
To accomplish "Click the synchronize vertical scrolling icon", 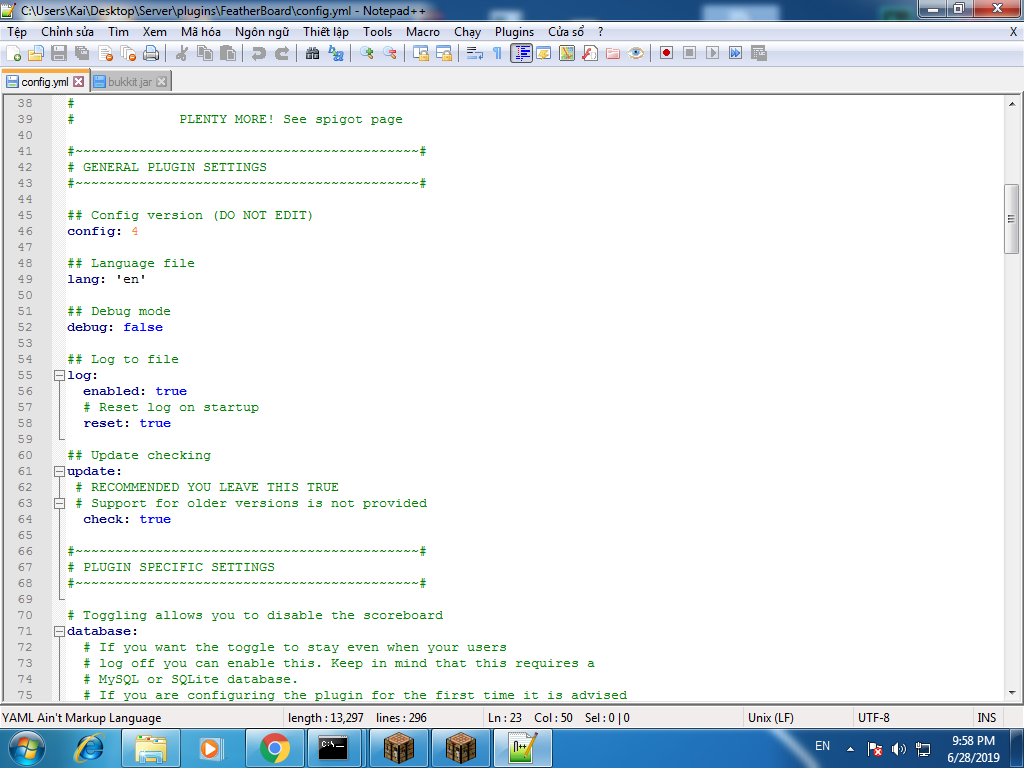I will 421,54.
